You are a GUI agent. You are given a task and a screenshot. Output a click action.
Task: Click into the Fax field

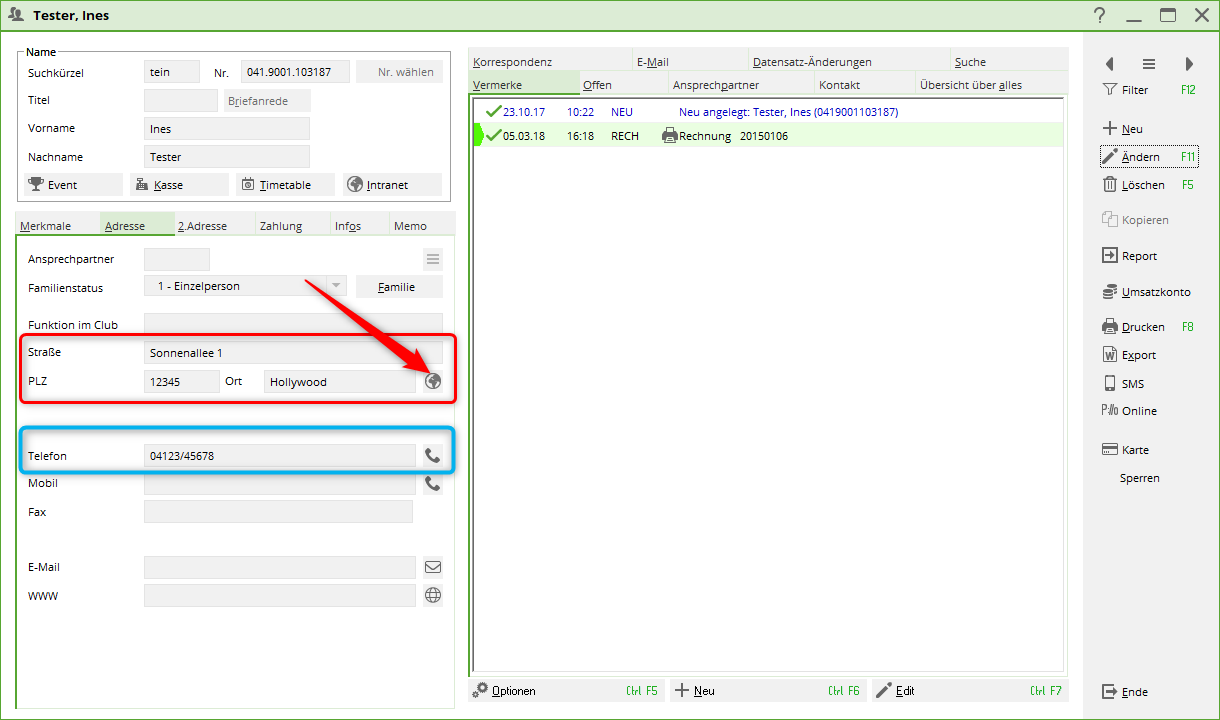point(278,512)
